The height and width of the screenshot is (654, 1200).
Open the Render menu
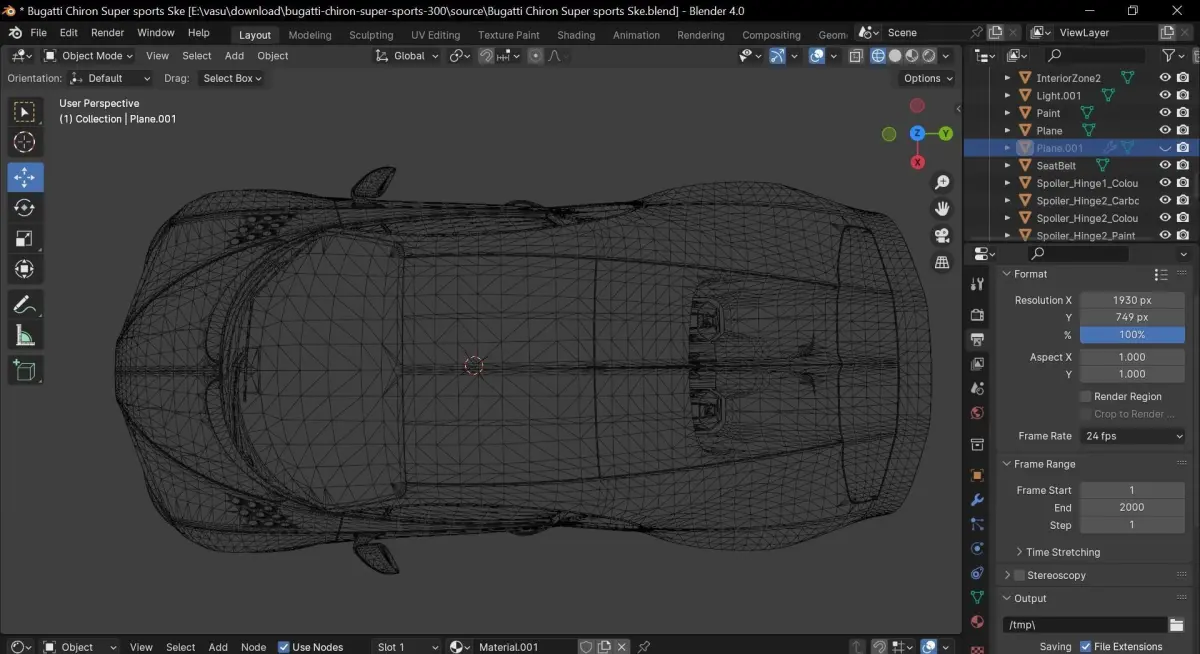coord(107,33)
